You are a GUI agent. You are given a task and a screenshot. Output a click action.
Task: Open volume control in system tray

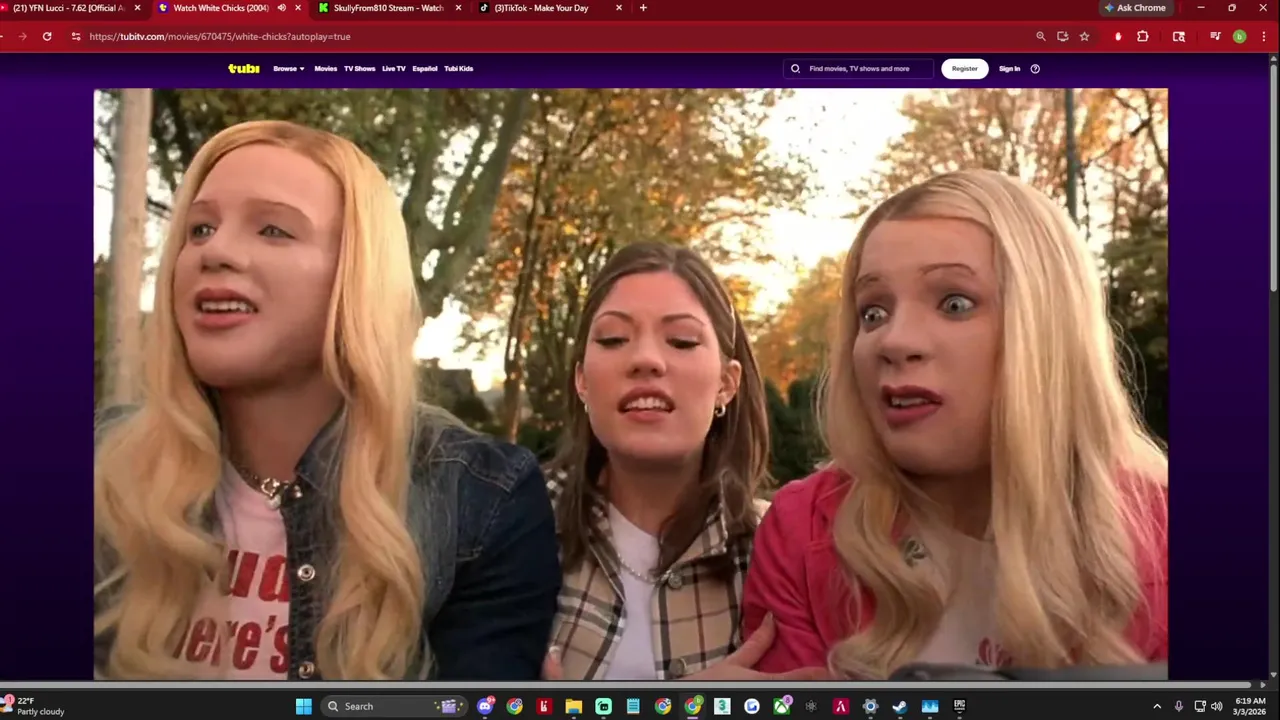[x=1217, y=706]
